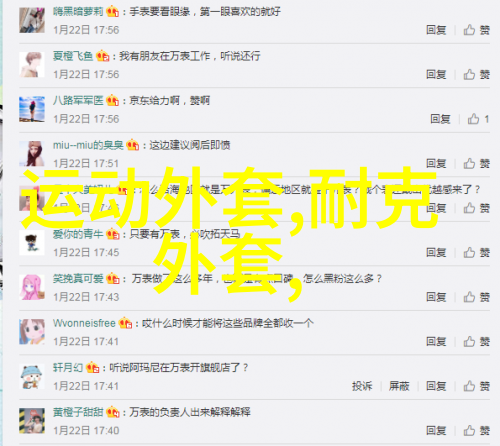The height and width of the screenshot is (446, 500).
Task: Click the member badge next to 轩月幻
Action: [x=92, y=368]
